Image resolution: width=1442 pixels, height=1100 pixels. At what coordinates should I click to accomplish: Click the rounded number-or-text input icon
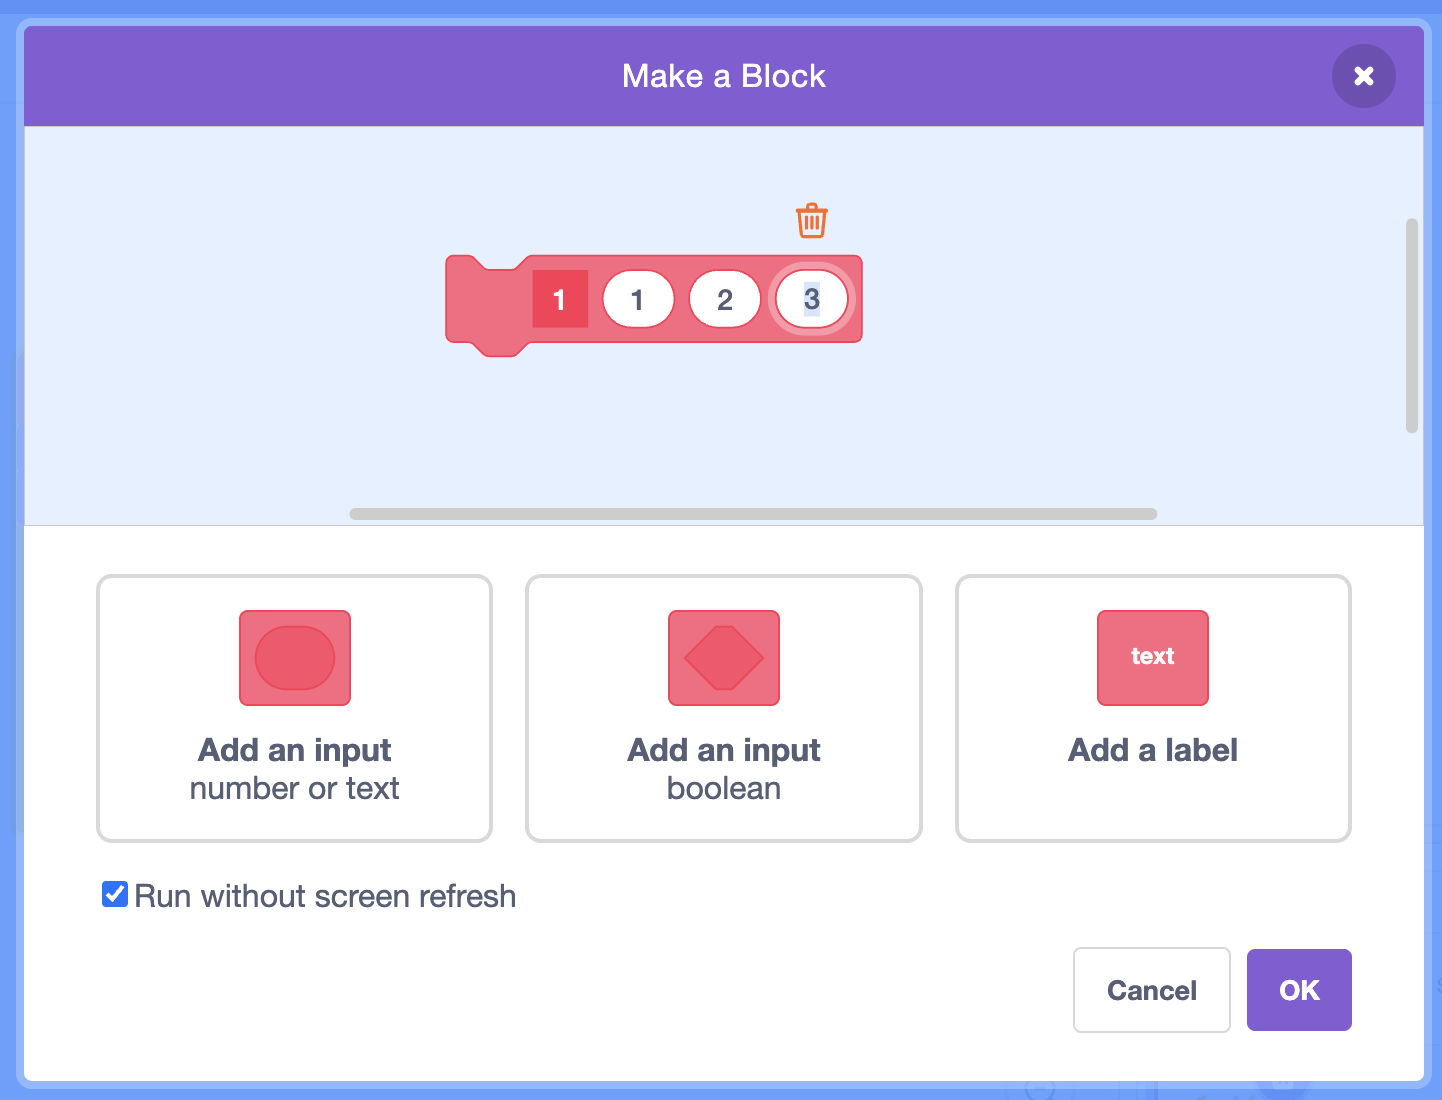click(295, 658)
